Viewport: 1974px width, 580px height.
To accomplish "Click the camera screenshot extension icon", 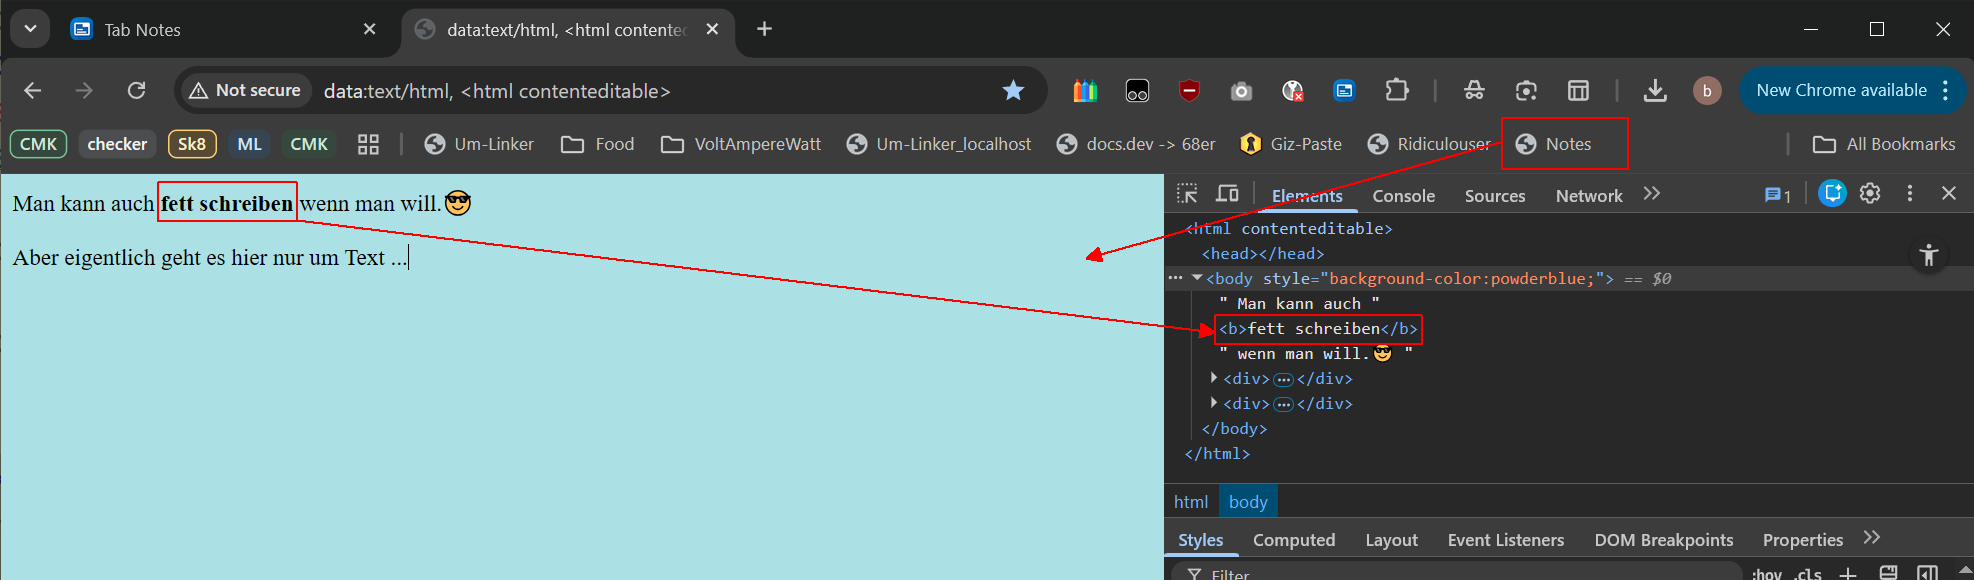I will [1241, 91].
